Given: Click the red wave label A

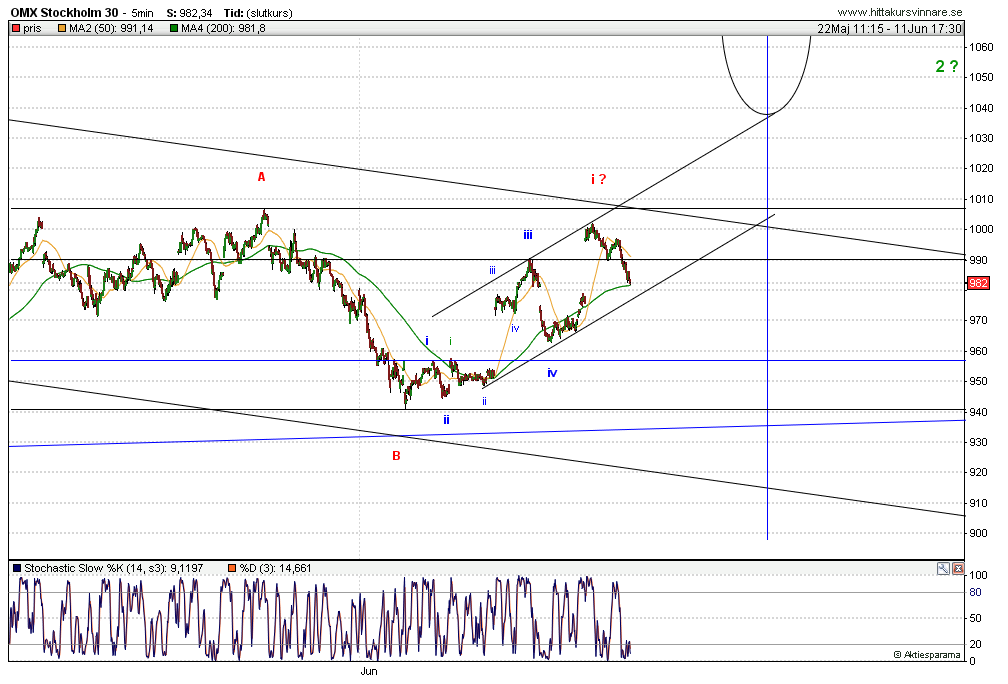Looking at the screenshot, I should (261, 177).
